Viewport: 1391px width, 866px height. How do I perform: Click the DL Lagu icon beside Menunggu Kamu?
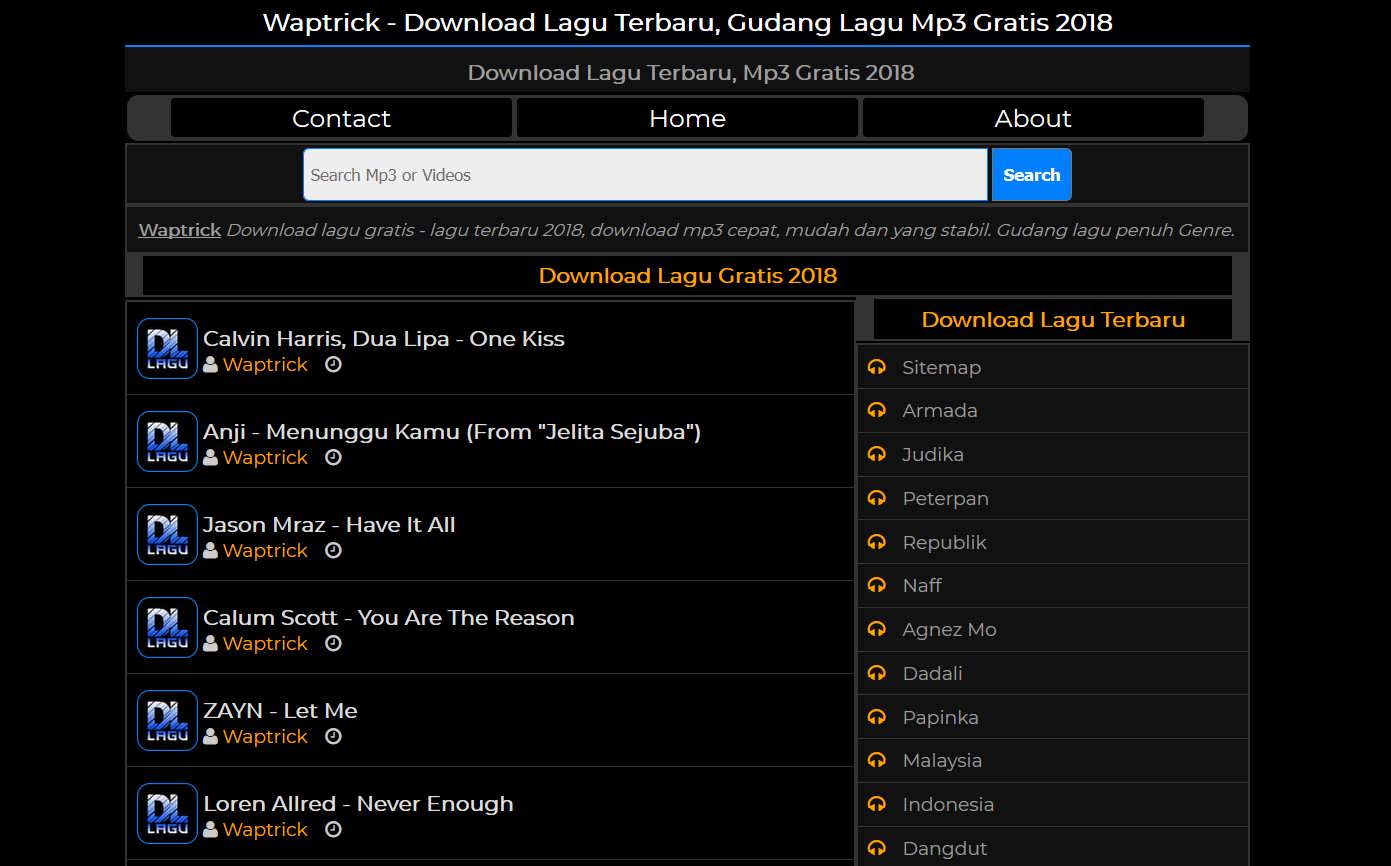167,442
